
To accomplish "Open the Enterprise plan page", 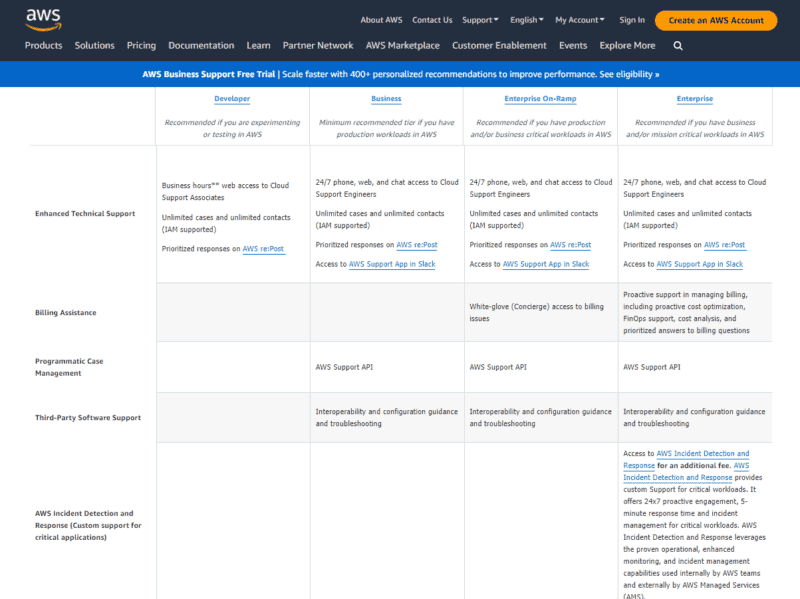I will tap(695, 98).
